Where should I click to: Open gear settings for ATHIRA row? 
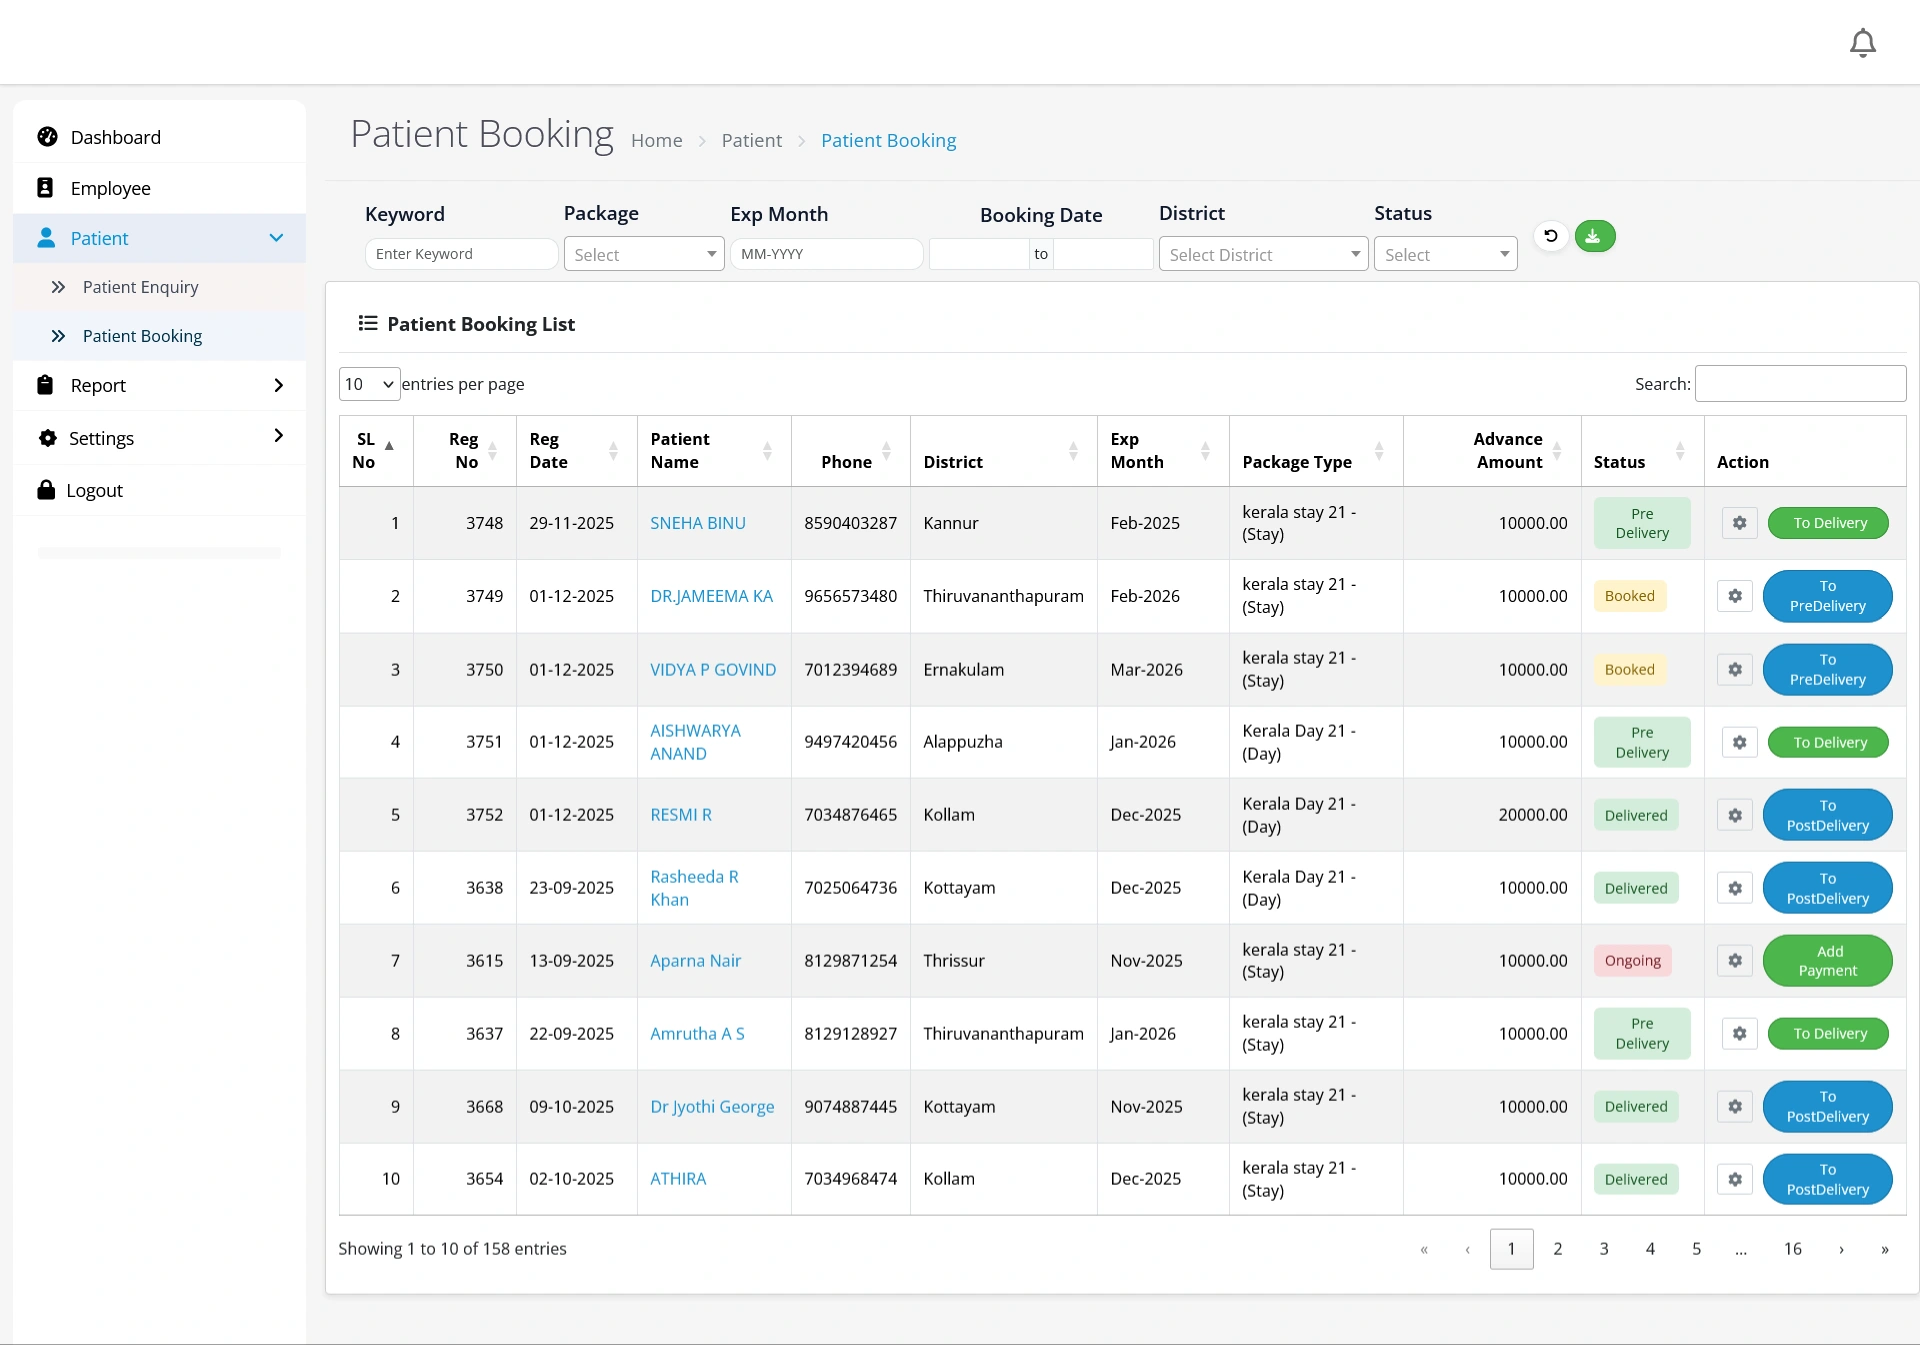[1735, 1179]
